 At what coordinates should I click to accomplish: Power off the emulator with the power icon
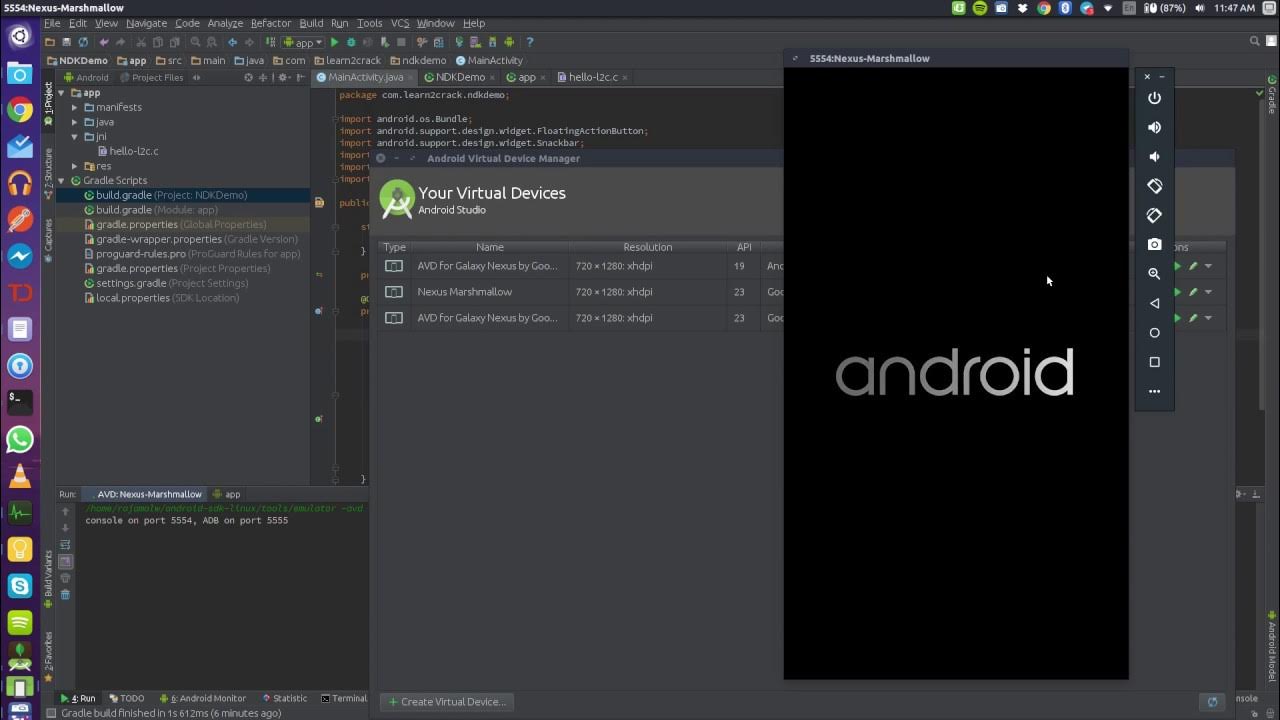[1154, 98]
